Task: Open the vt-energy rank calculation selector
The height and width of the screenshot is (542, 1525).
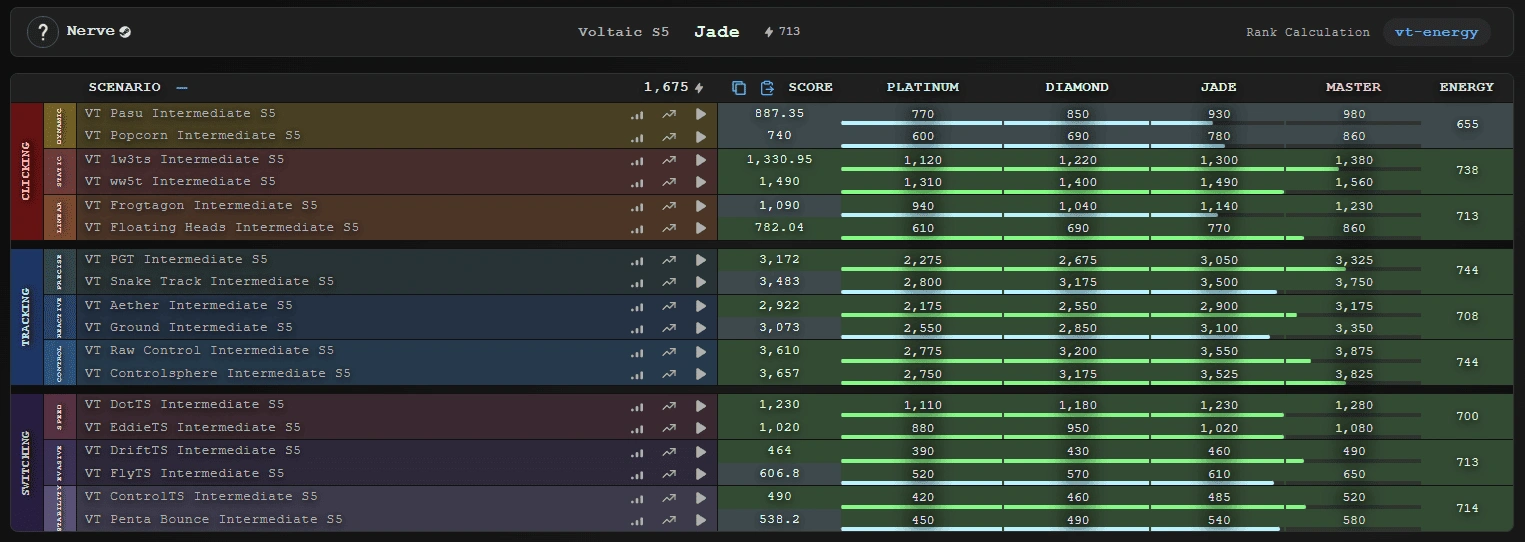Action: click(1436, 32)
